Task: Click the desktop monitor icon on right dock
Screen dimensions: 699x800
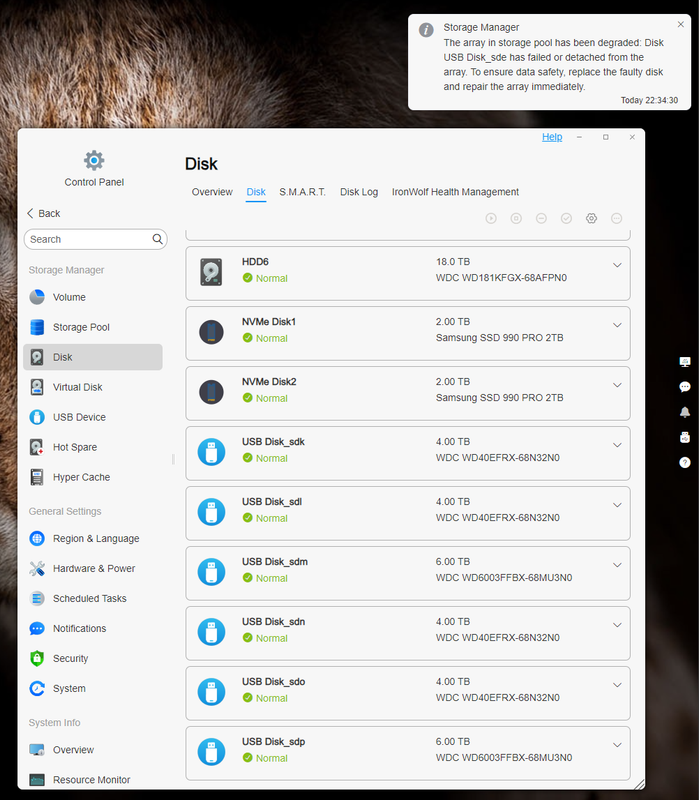Action: coord(685,362)
